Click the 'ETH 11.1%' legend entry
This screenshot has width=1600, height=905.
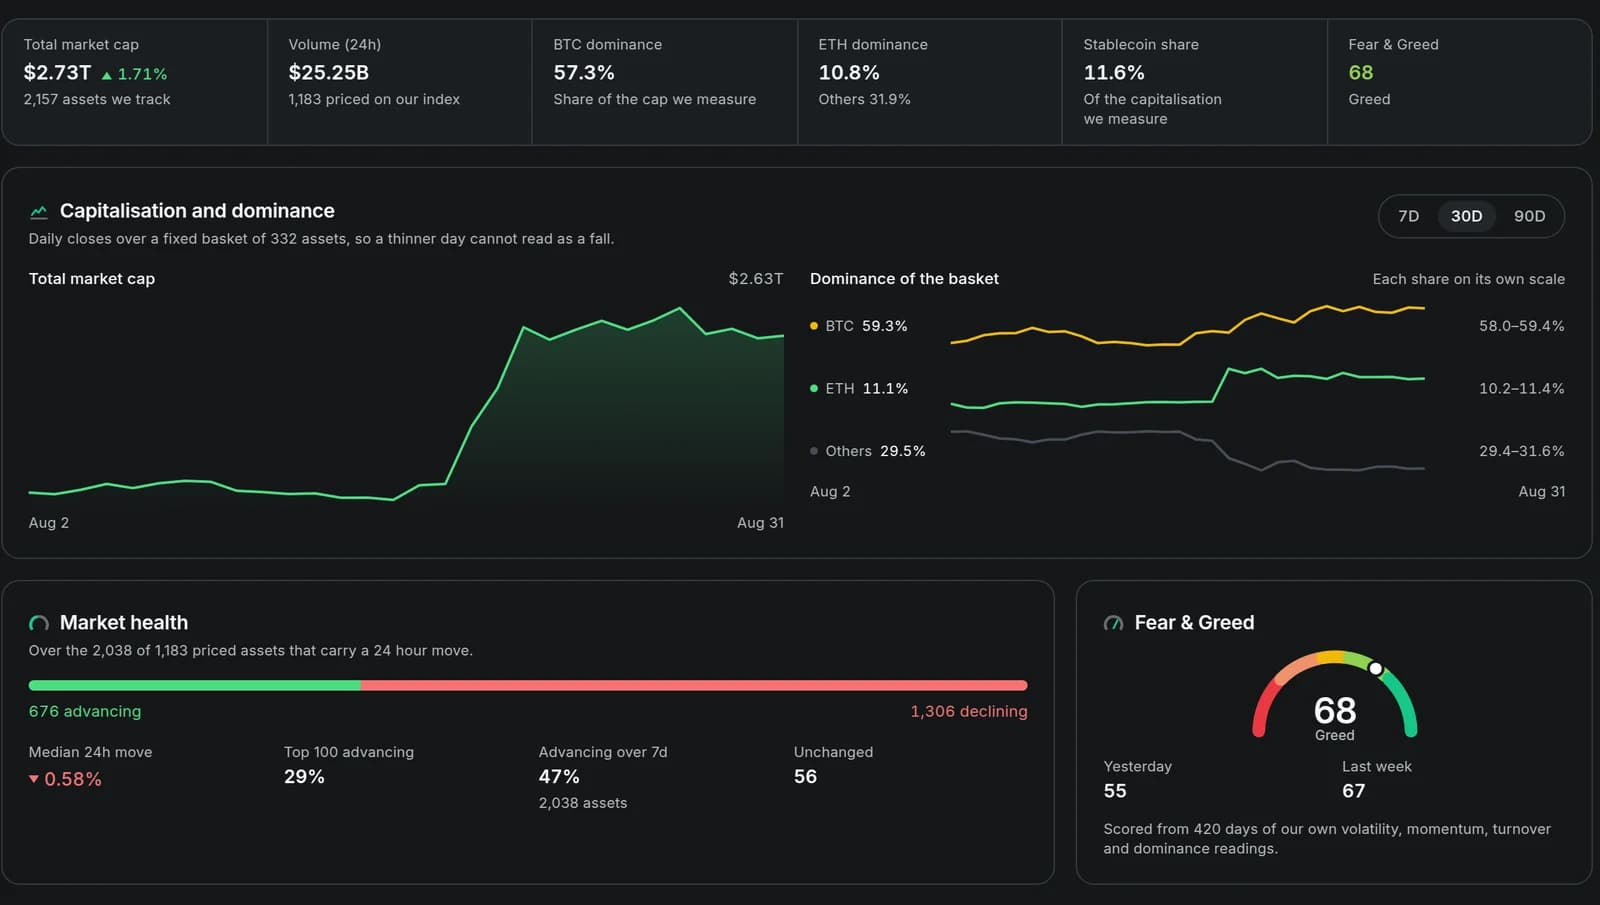[859, 388]
